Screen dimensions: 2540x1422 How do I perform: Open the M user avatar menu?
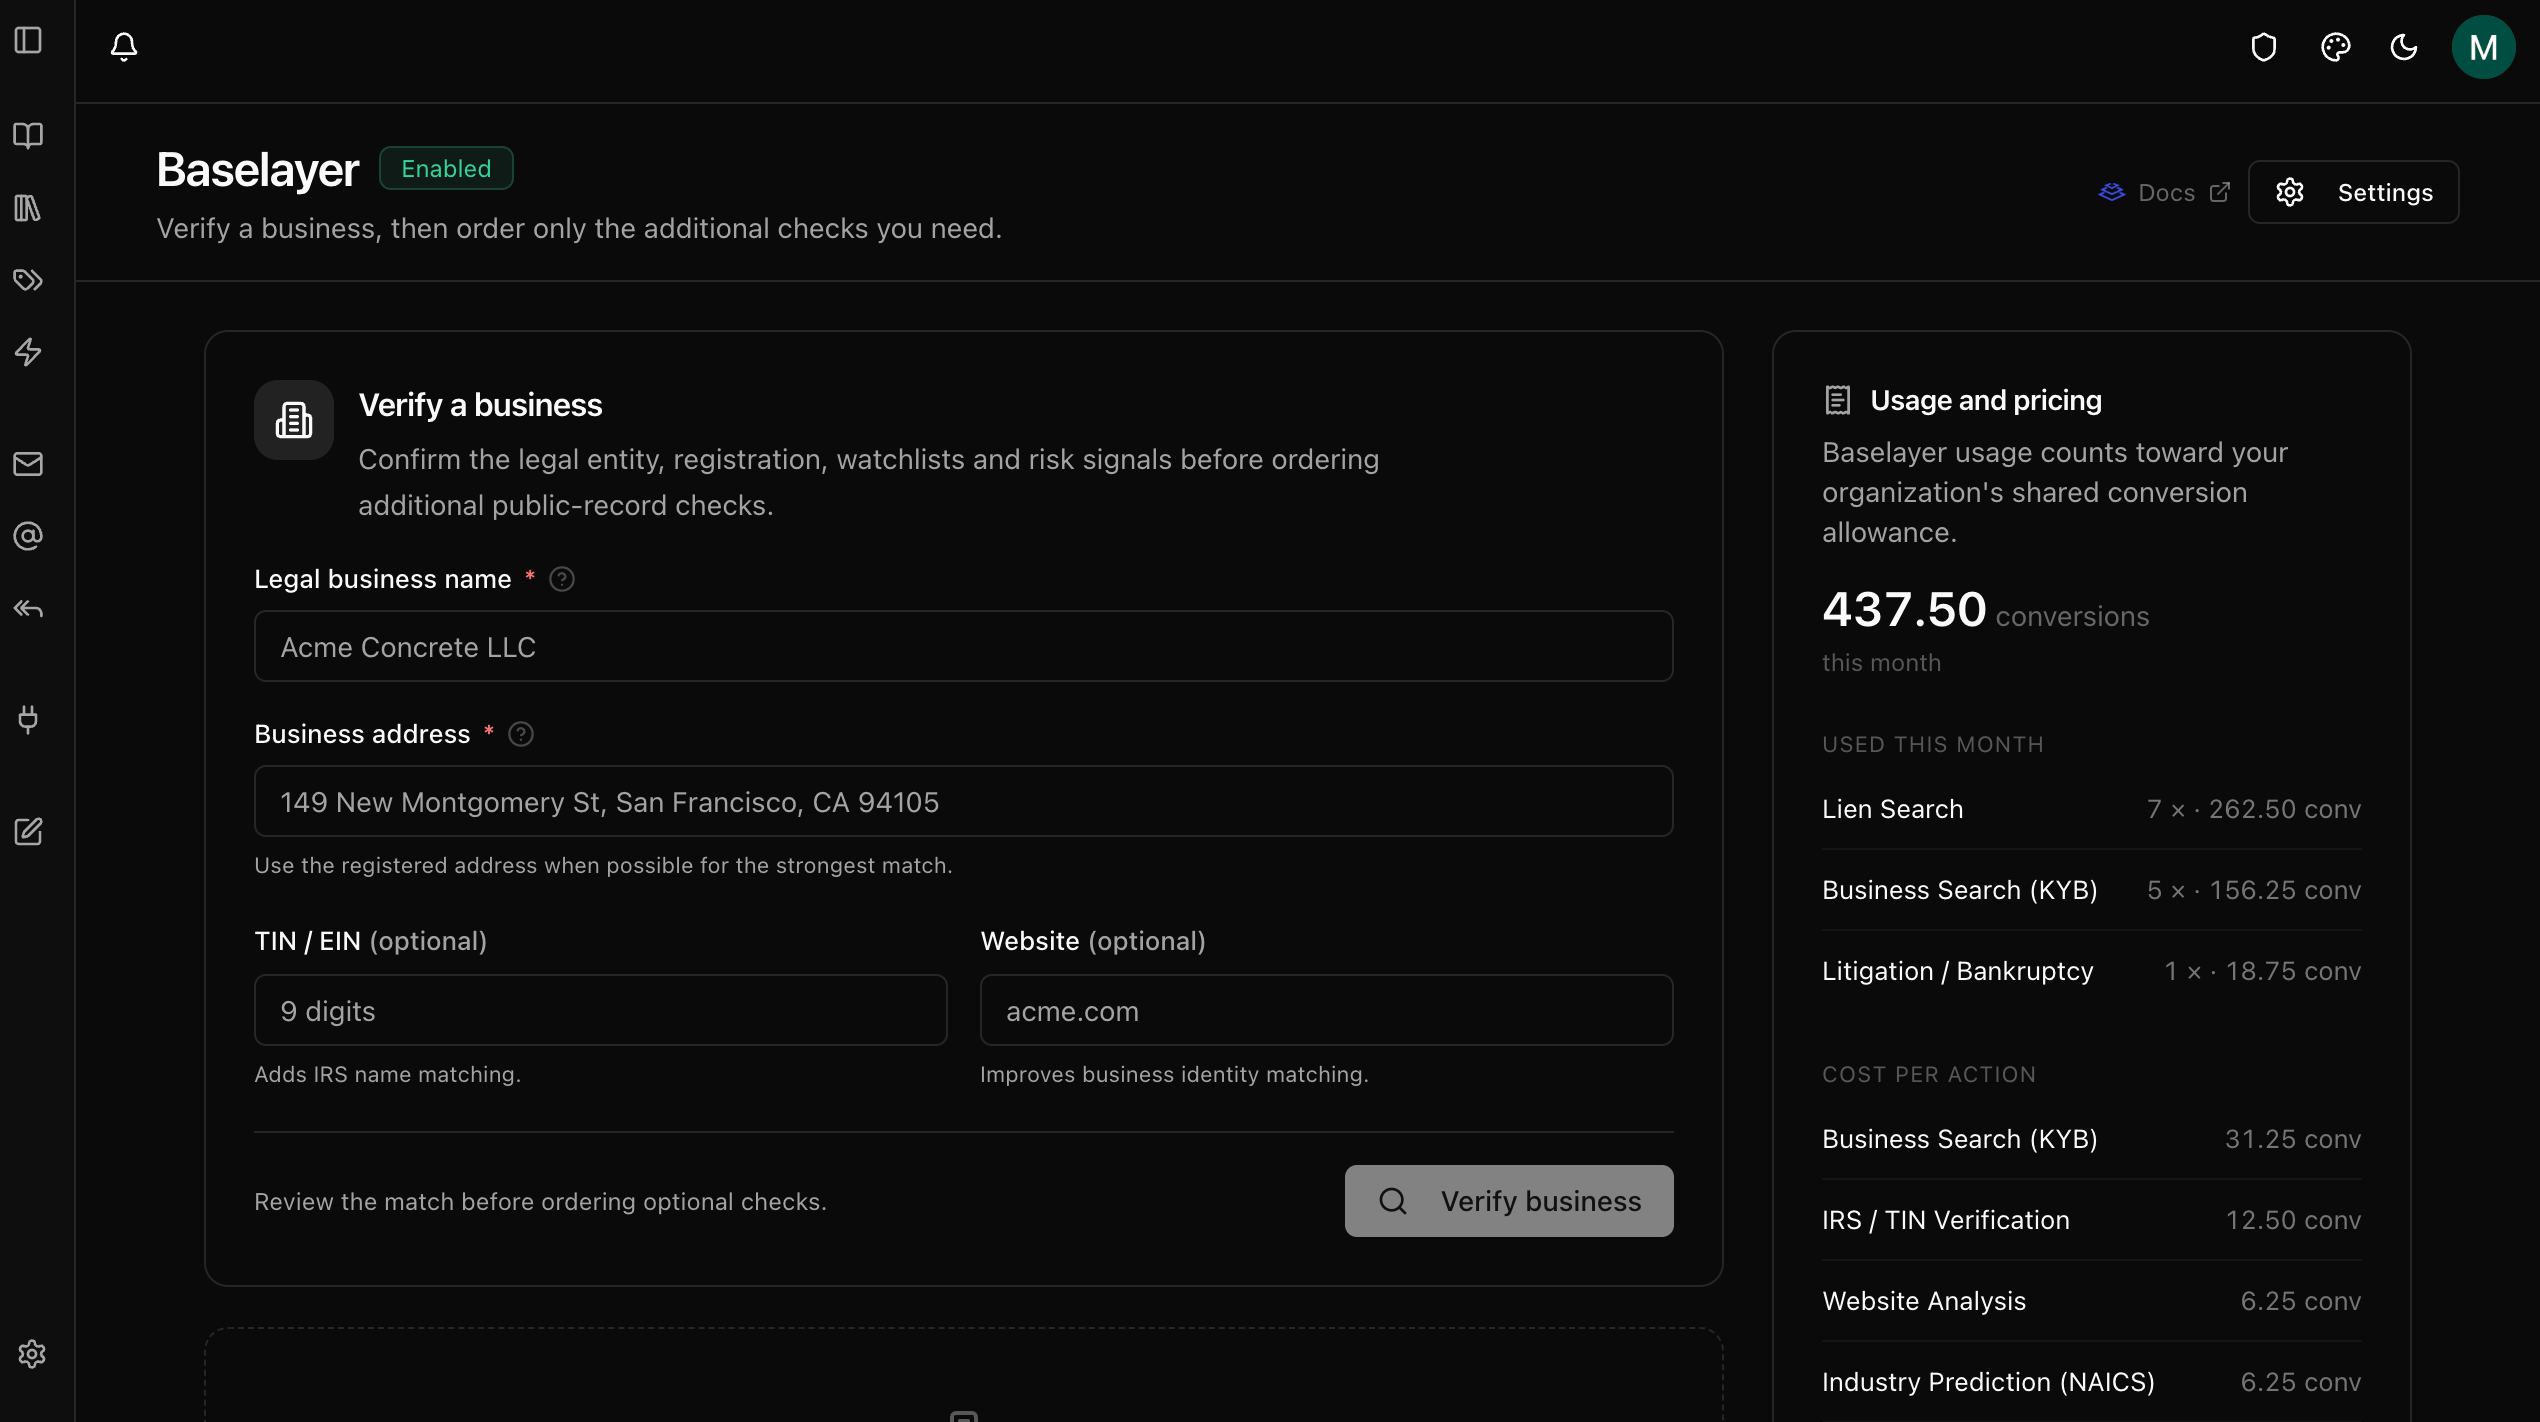click(x=2484, y=47)
